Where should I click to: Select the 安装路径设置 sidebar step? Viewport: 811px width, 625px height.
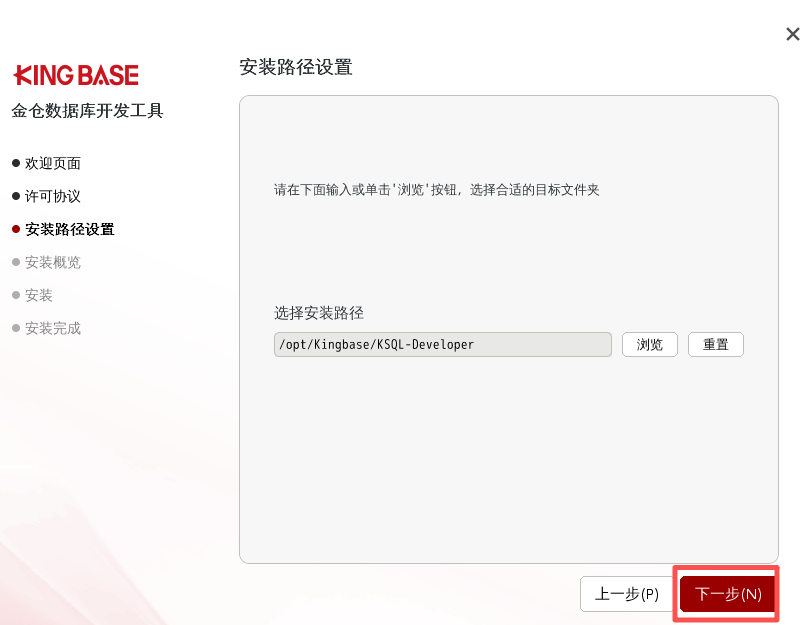[x=70, y=229]
